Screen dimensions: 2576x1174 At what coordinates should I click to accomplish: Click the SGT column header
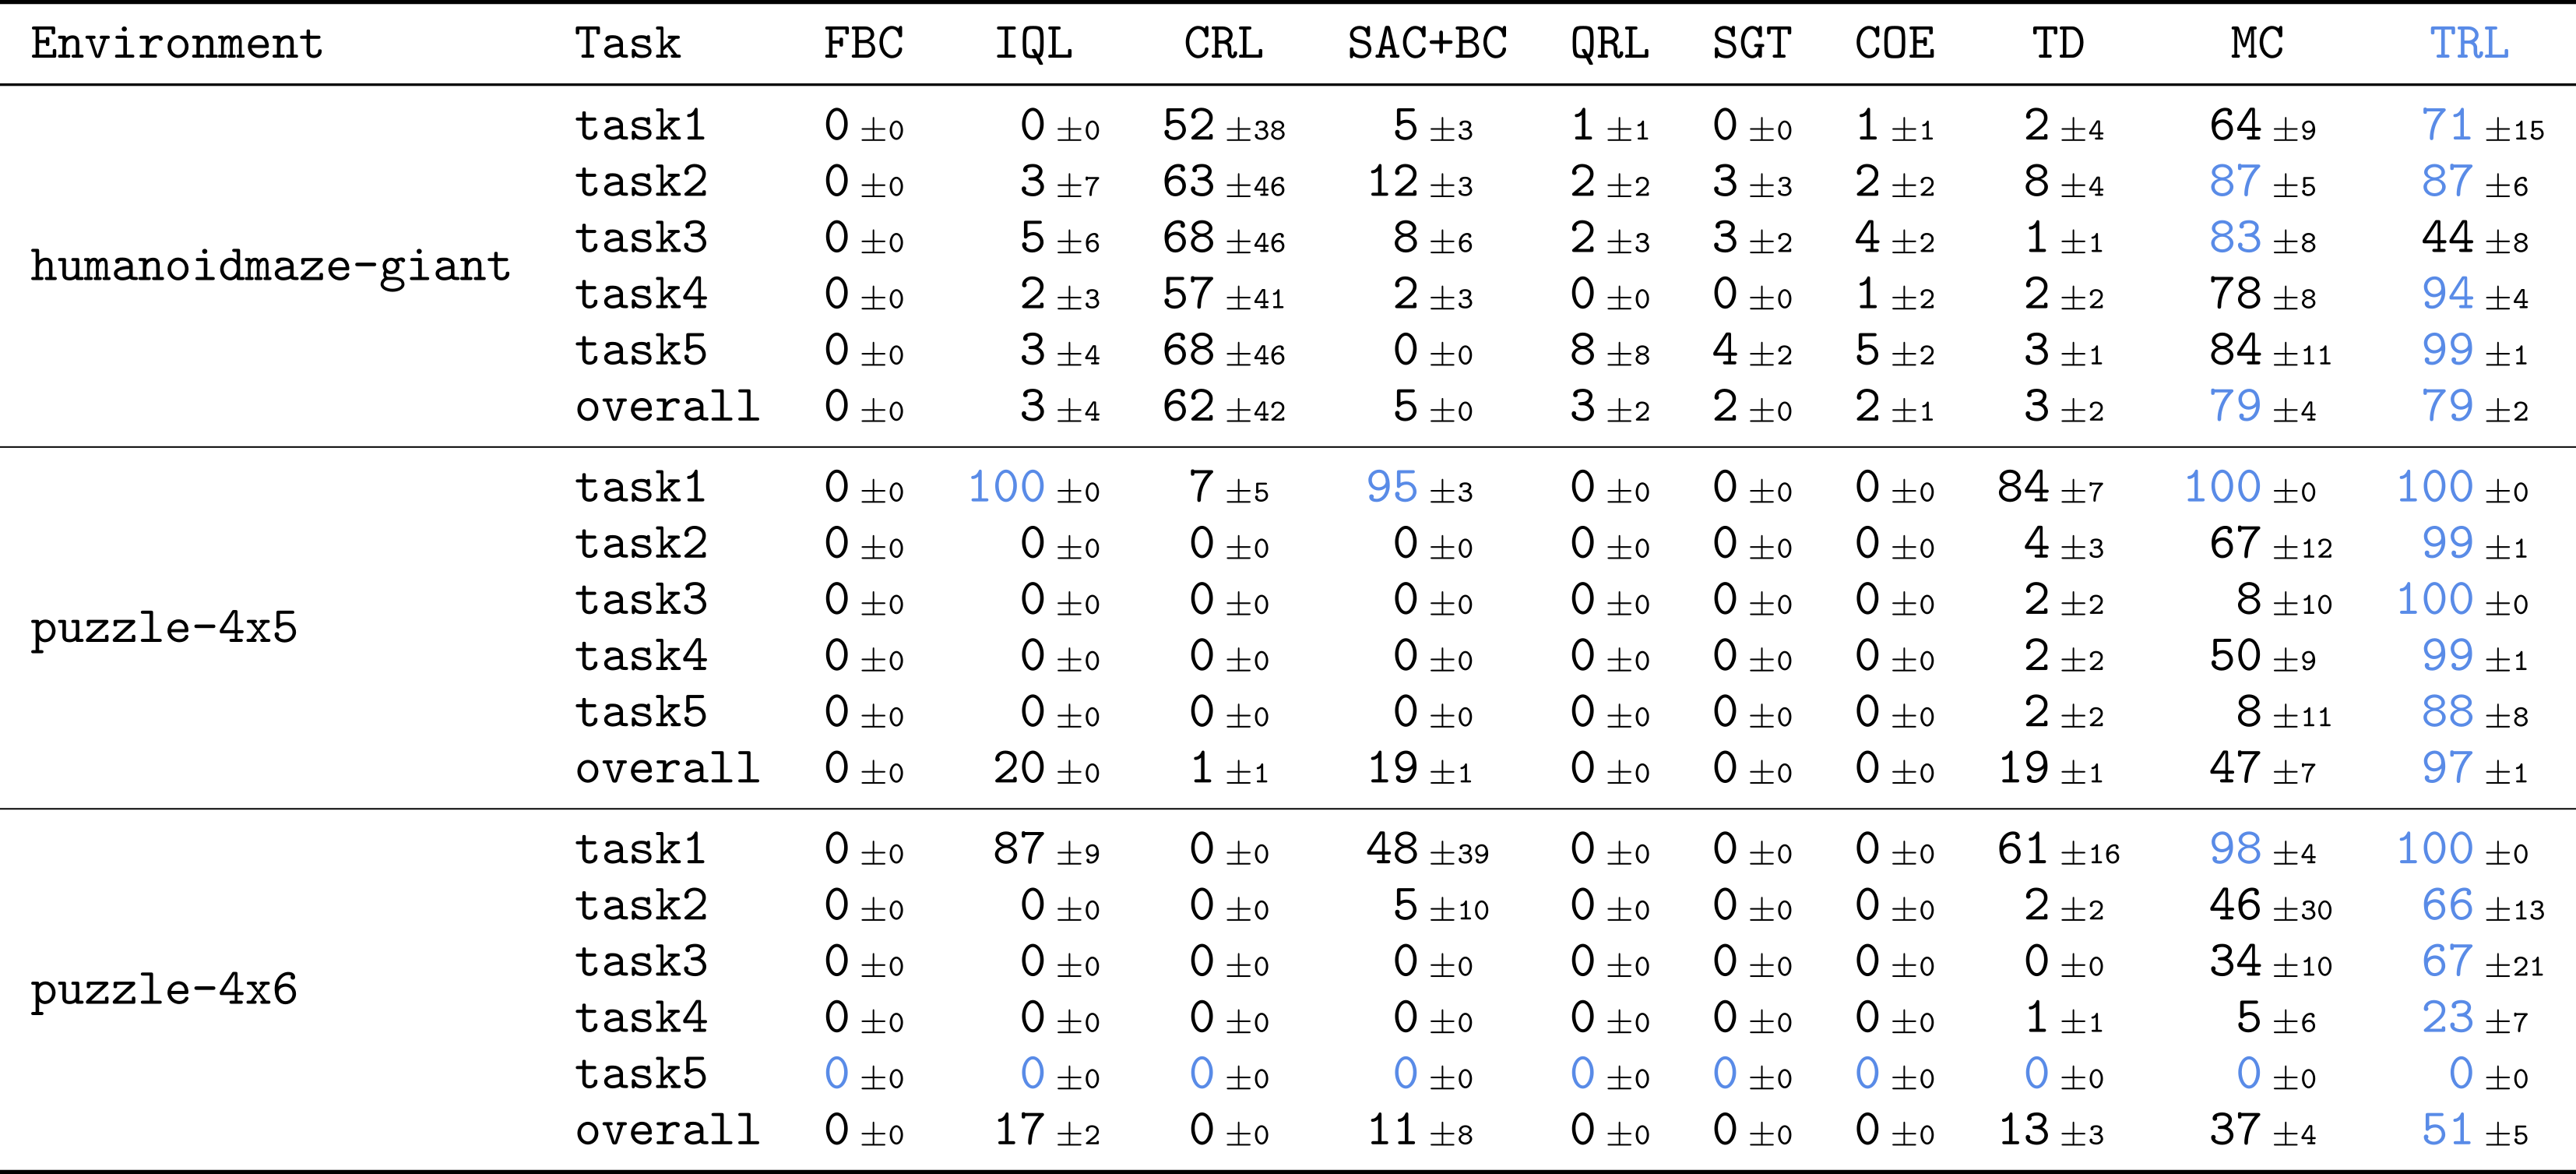tap(1751, 44)
